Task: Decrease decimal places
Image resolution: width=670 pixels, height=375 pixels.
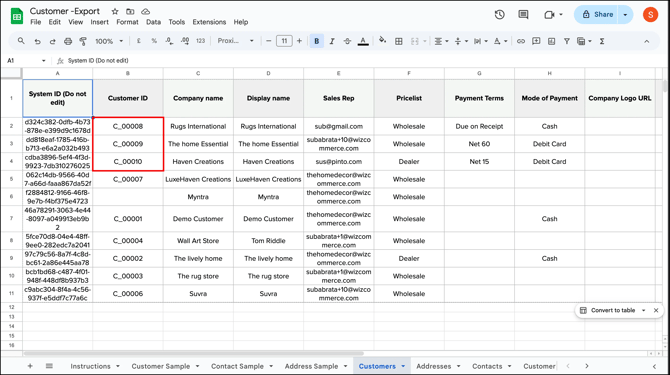Action: point(169,41)
